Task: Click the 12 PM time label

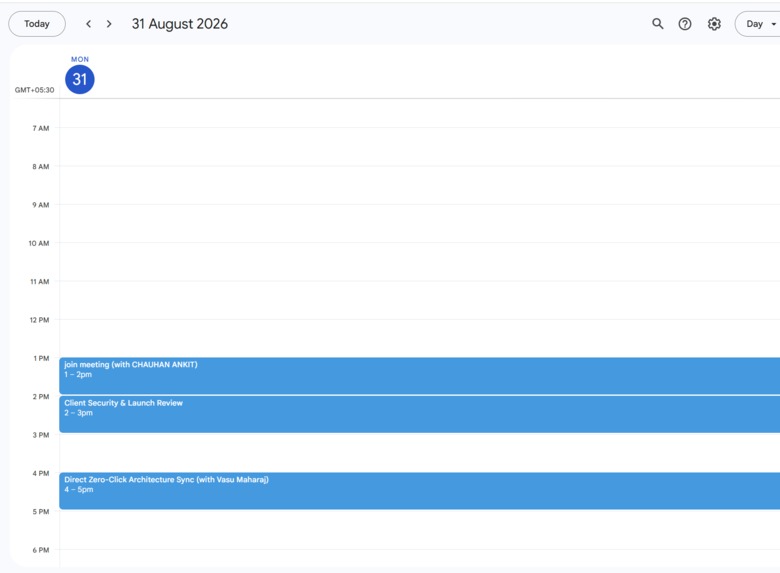Action: (x=39, y=320)
